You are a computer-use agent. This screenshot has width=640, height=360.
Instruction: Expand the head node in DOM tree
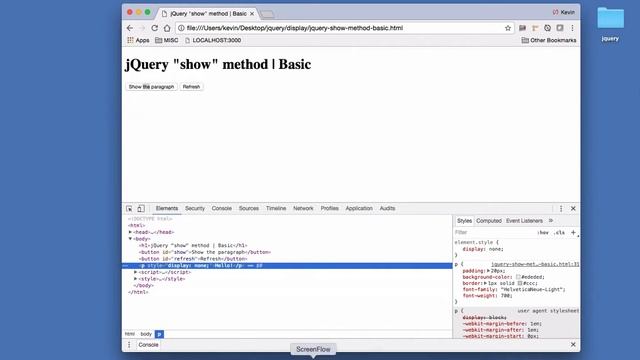click(130, 232)
